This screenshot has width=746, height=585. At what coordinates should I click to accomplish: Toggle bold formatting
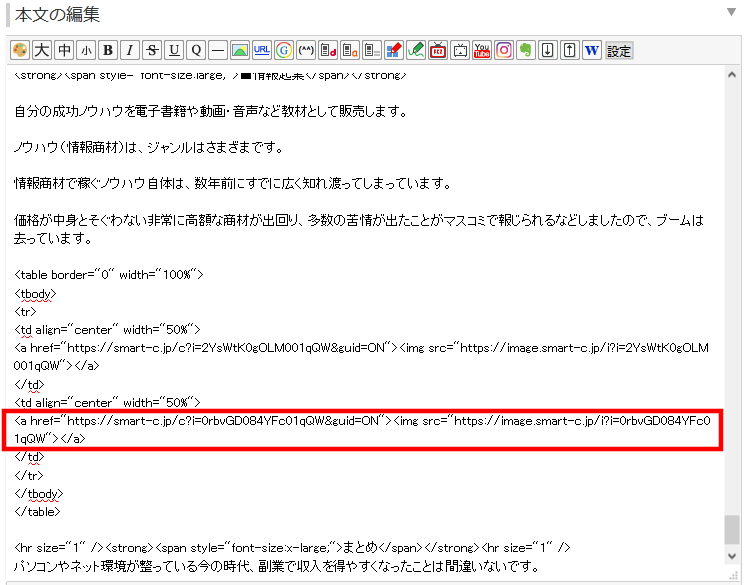108,50
